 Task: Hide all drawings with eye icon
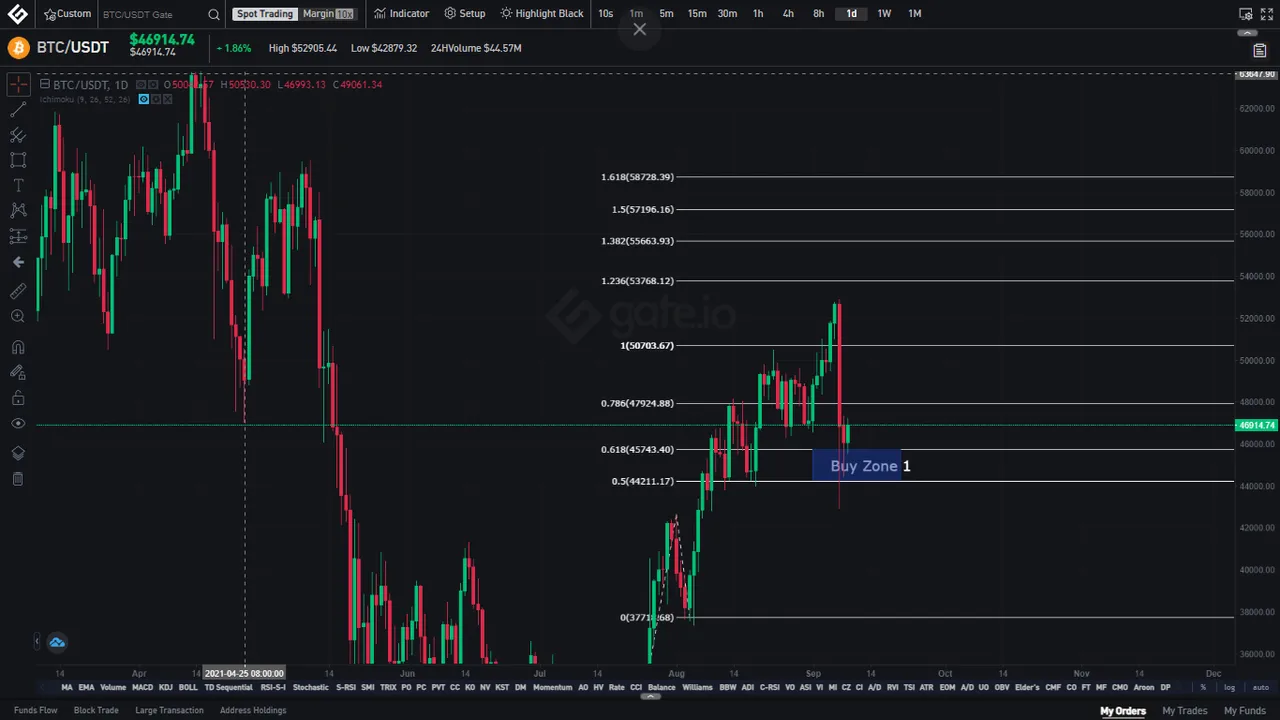(x=18, y=424)
